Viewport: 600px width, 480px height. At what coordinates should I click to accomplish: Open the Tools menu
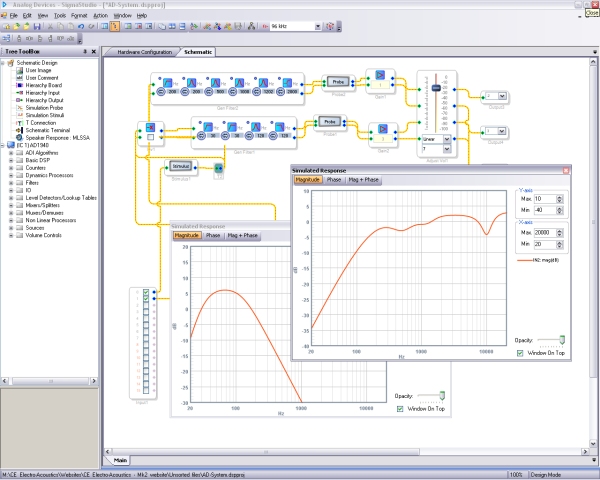pyautogui.click(x=59, y=16)
